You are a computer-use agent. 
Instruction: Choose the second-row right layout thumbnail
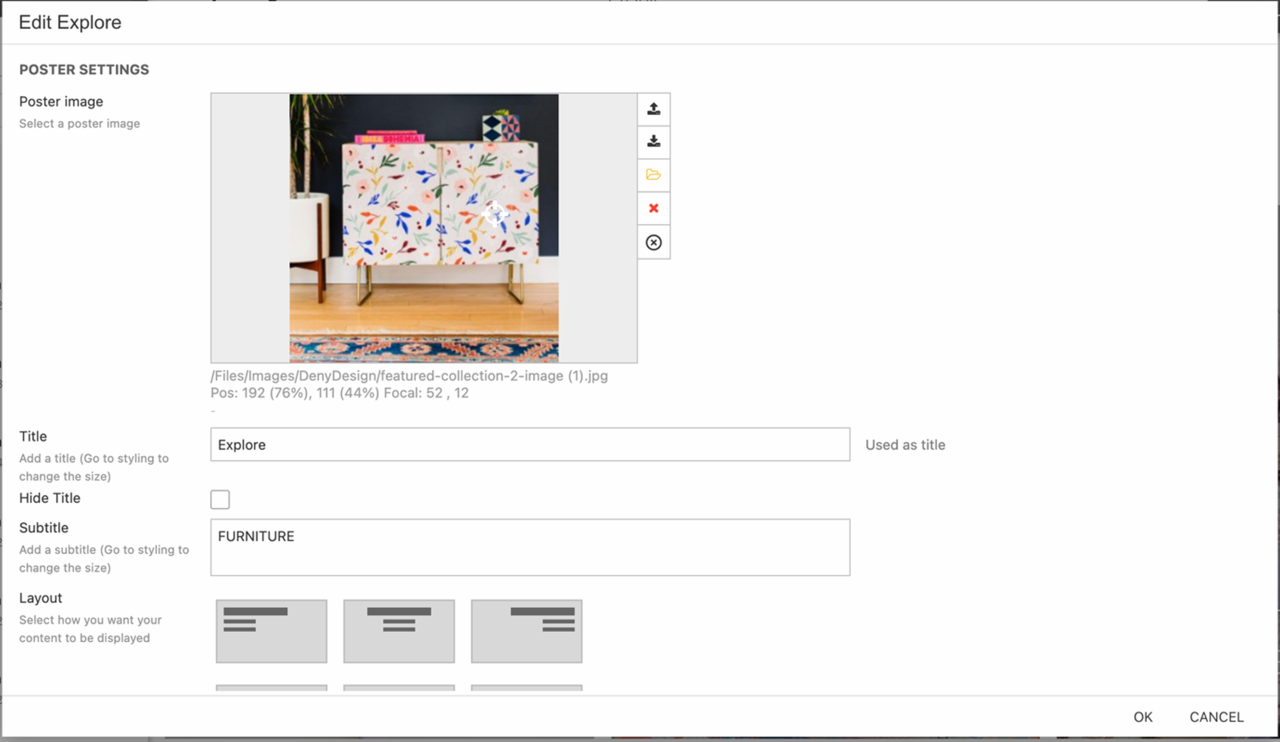527,688
